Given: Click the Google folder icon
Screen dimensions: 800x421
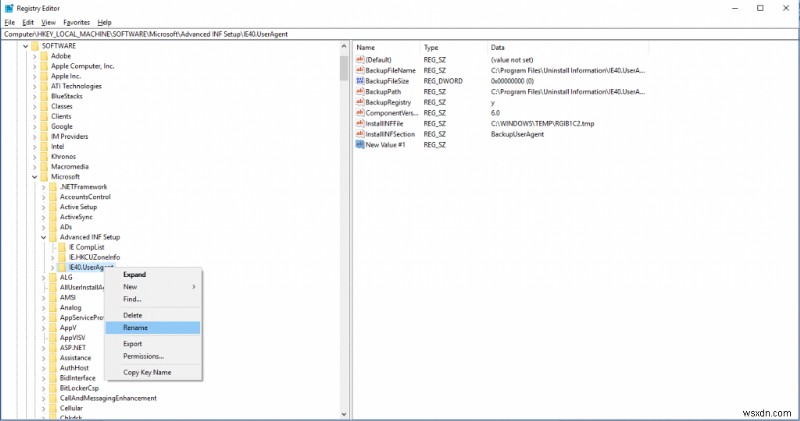Looking at the screenshot, I should [44, 127].
